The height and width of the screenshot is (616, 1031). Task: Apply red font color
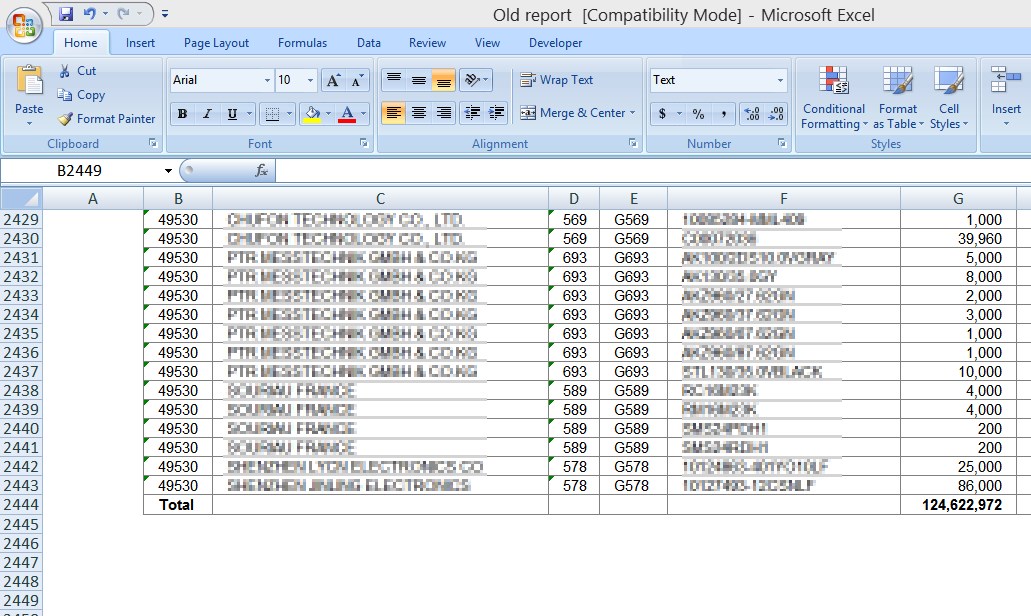347,114
